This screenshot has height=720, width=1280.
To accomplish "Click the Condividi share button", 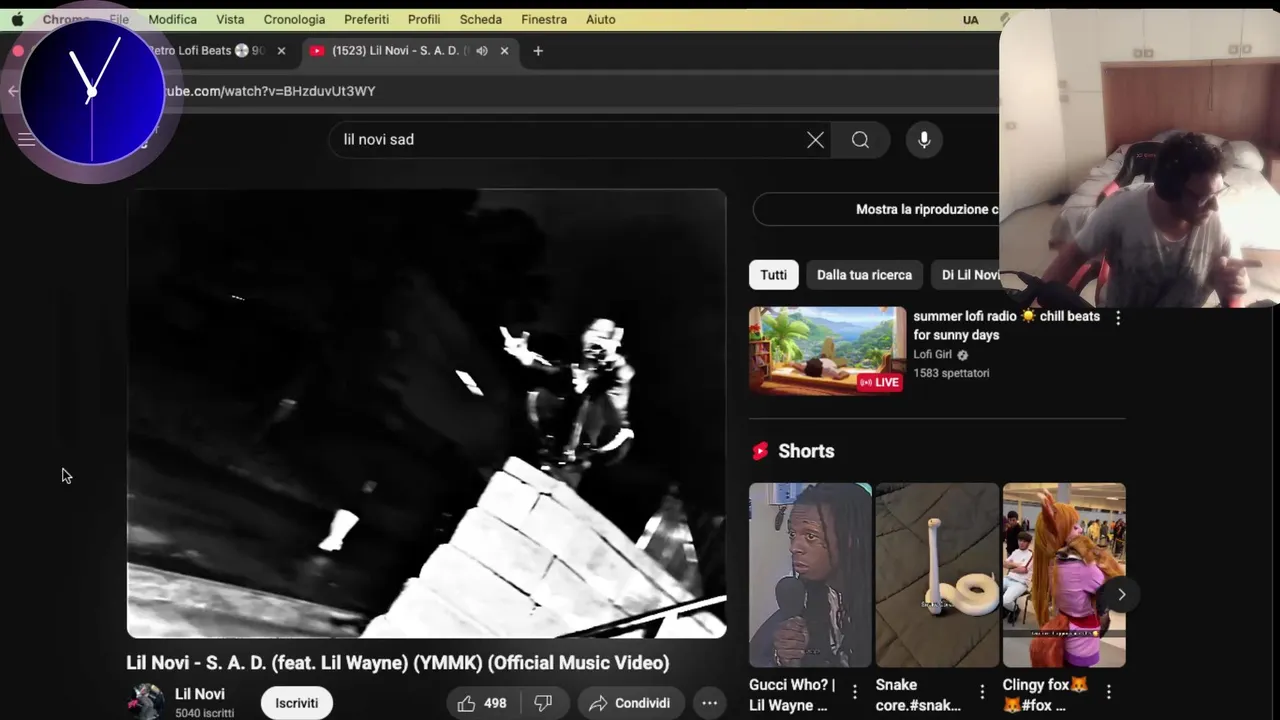I will tap(630, 703).
